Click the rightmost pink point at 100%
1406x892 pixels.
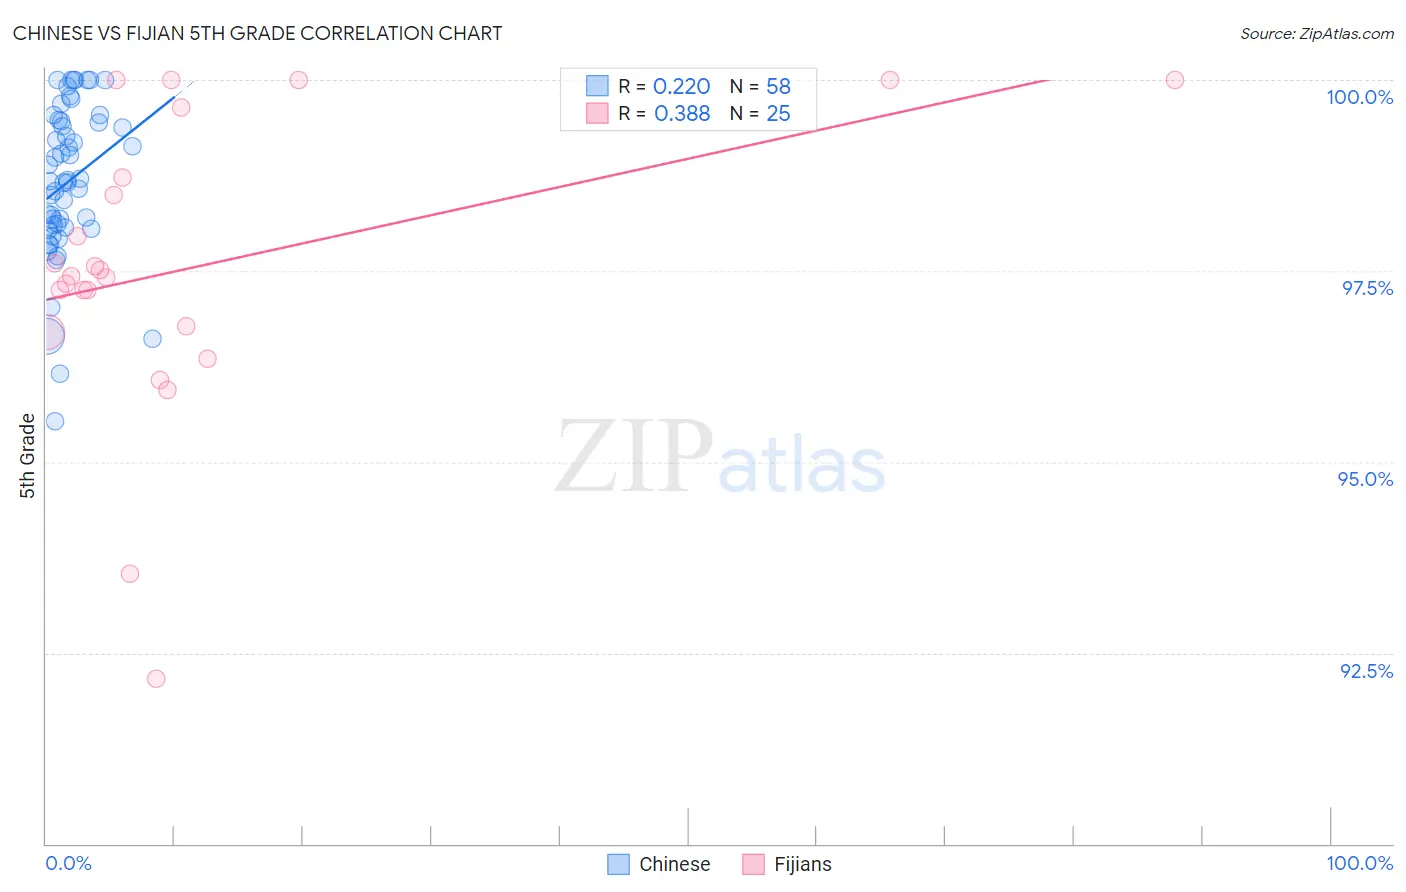1175,80
